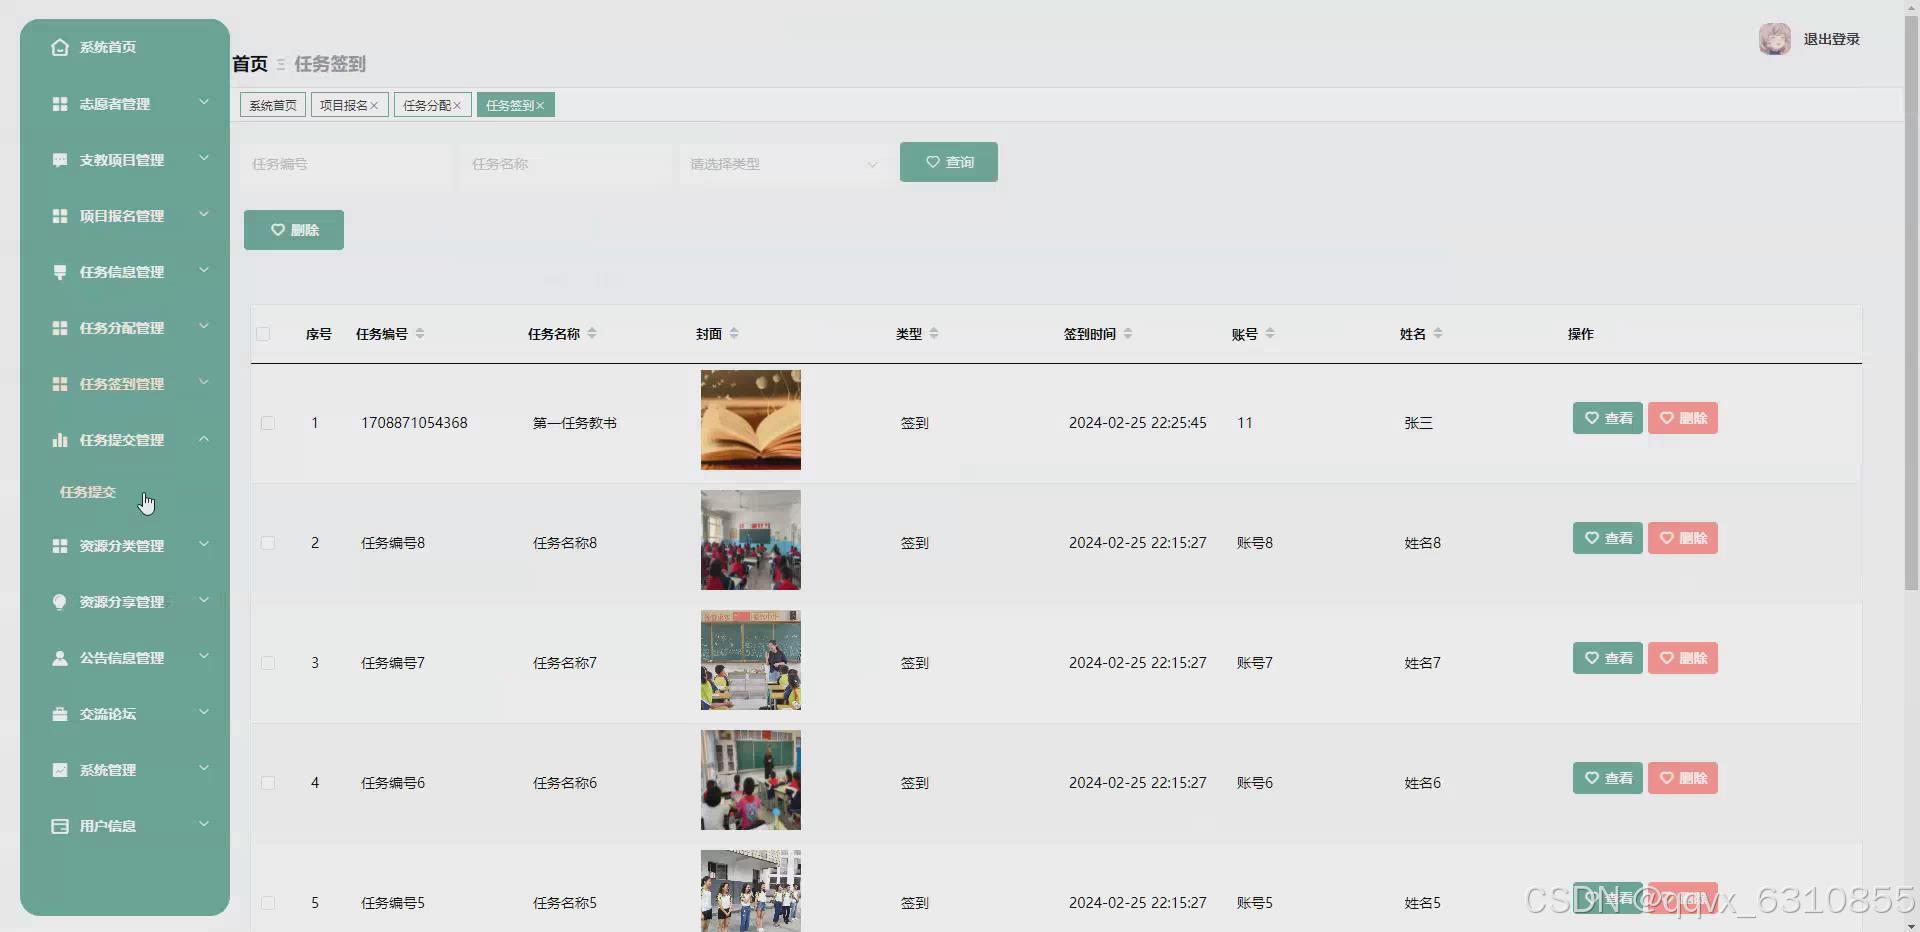Delete the record for 张三
Image resolution: width=1920 pixels, height=932 pixels.
(x=1683, y=418)
